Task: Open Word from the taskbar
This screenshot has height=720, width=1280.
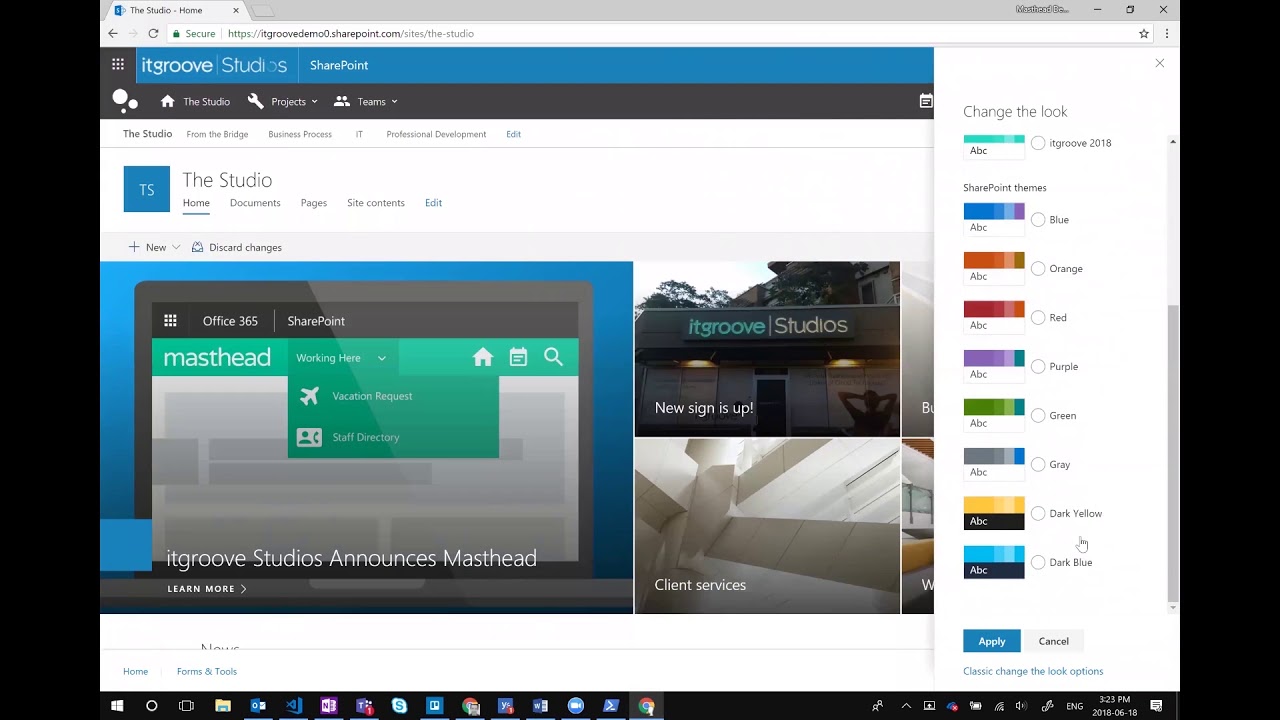Action: point(541,706)
